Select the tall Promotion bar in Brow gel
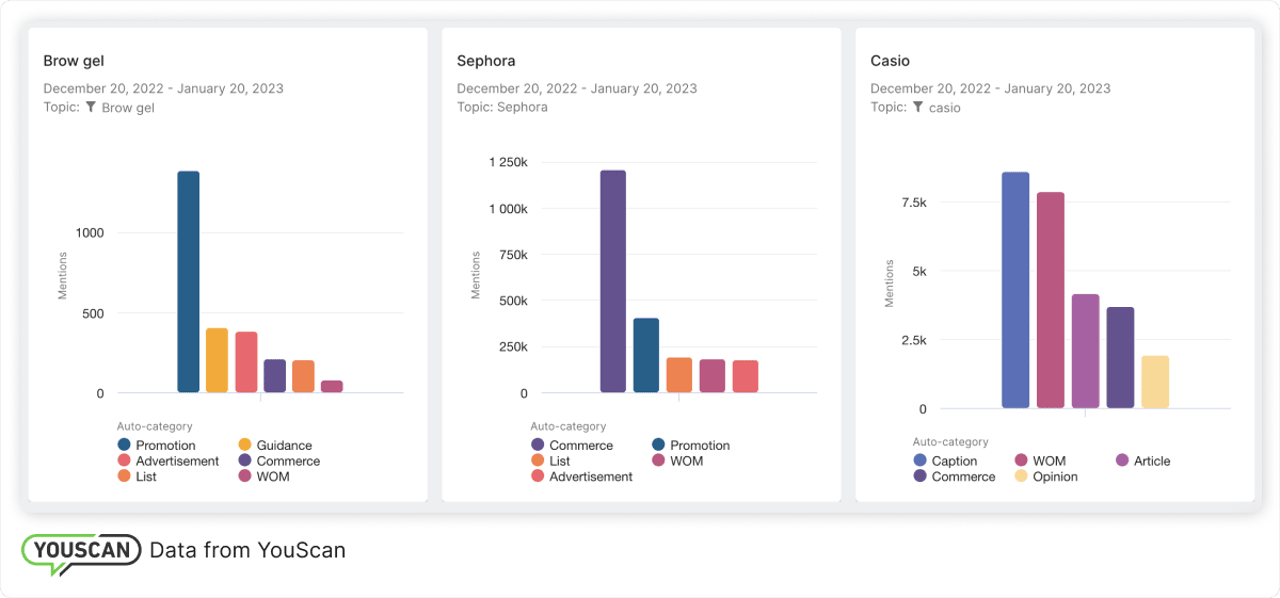The image size is (1280, 598). tap(188, 282)
